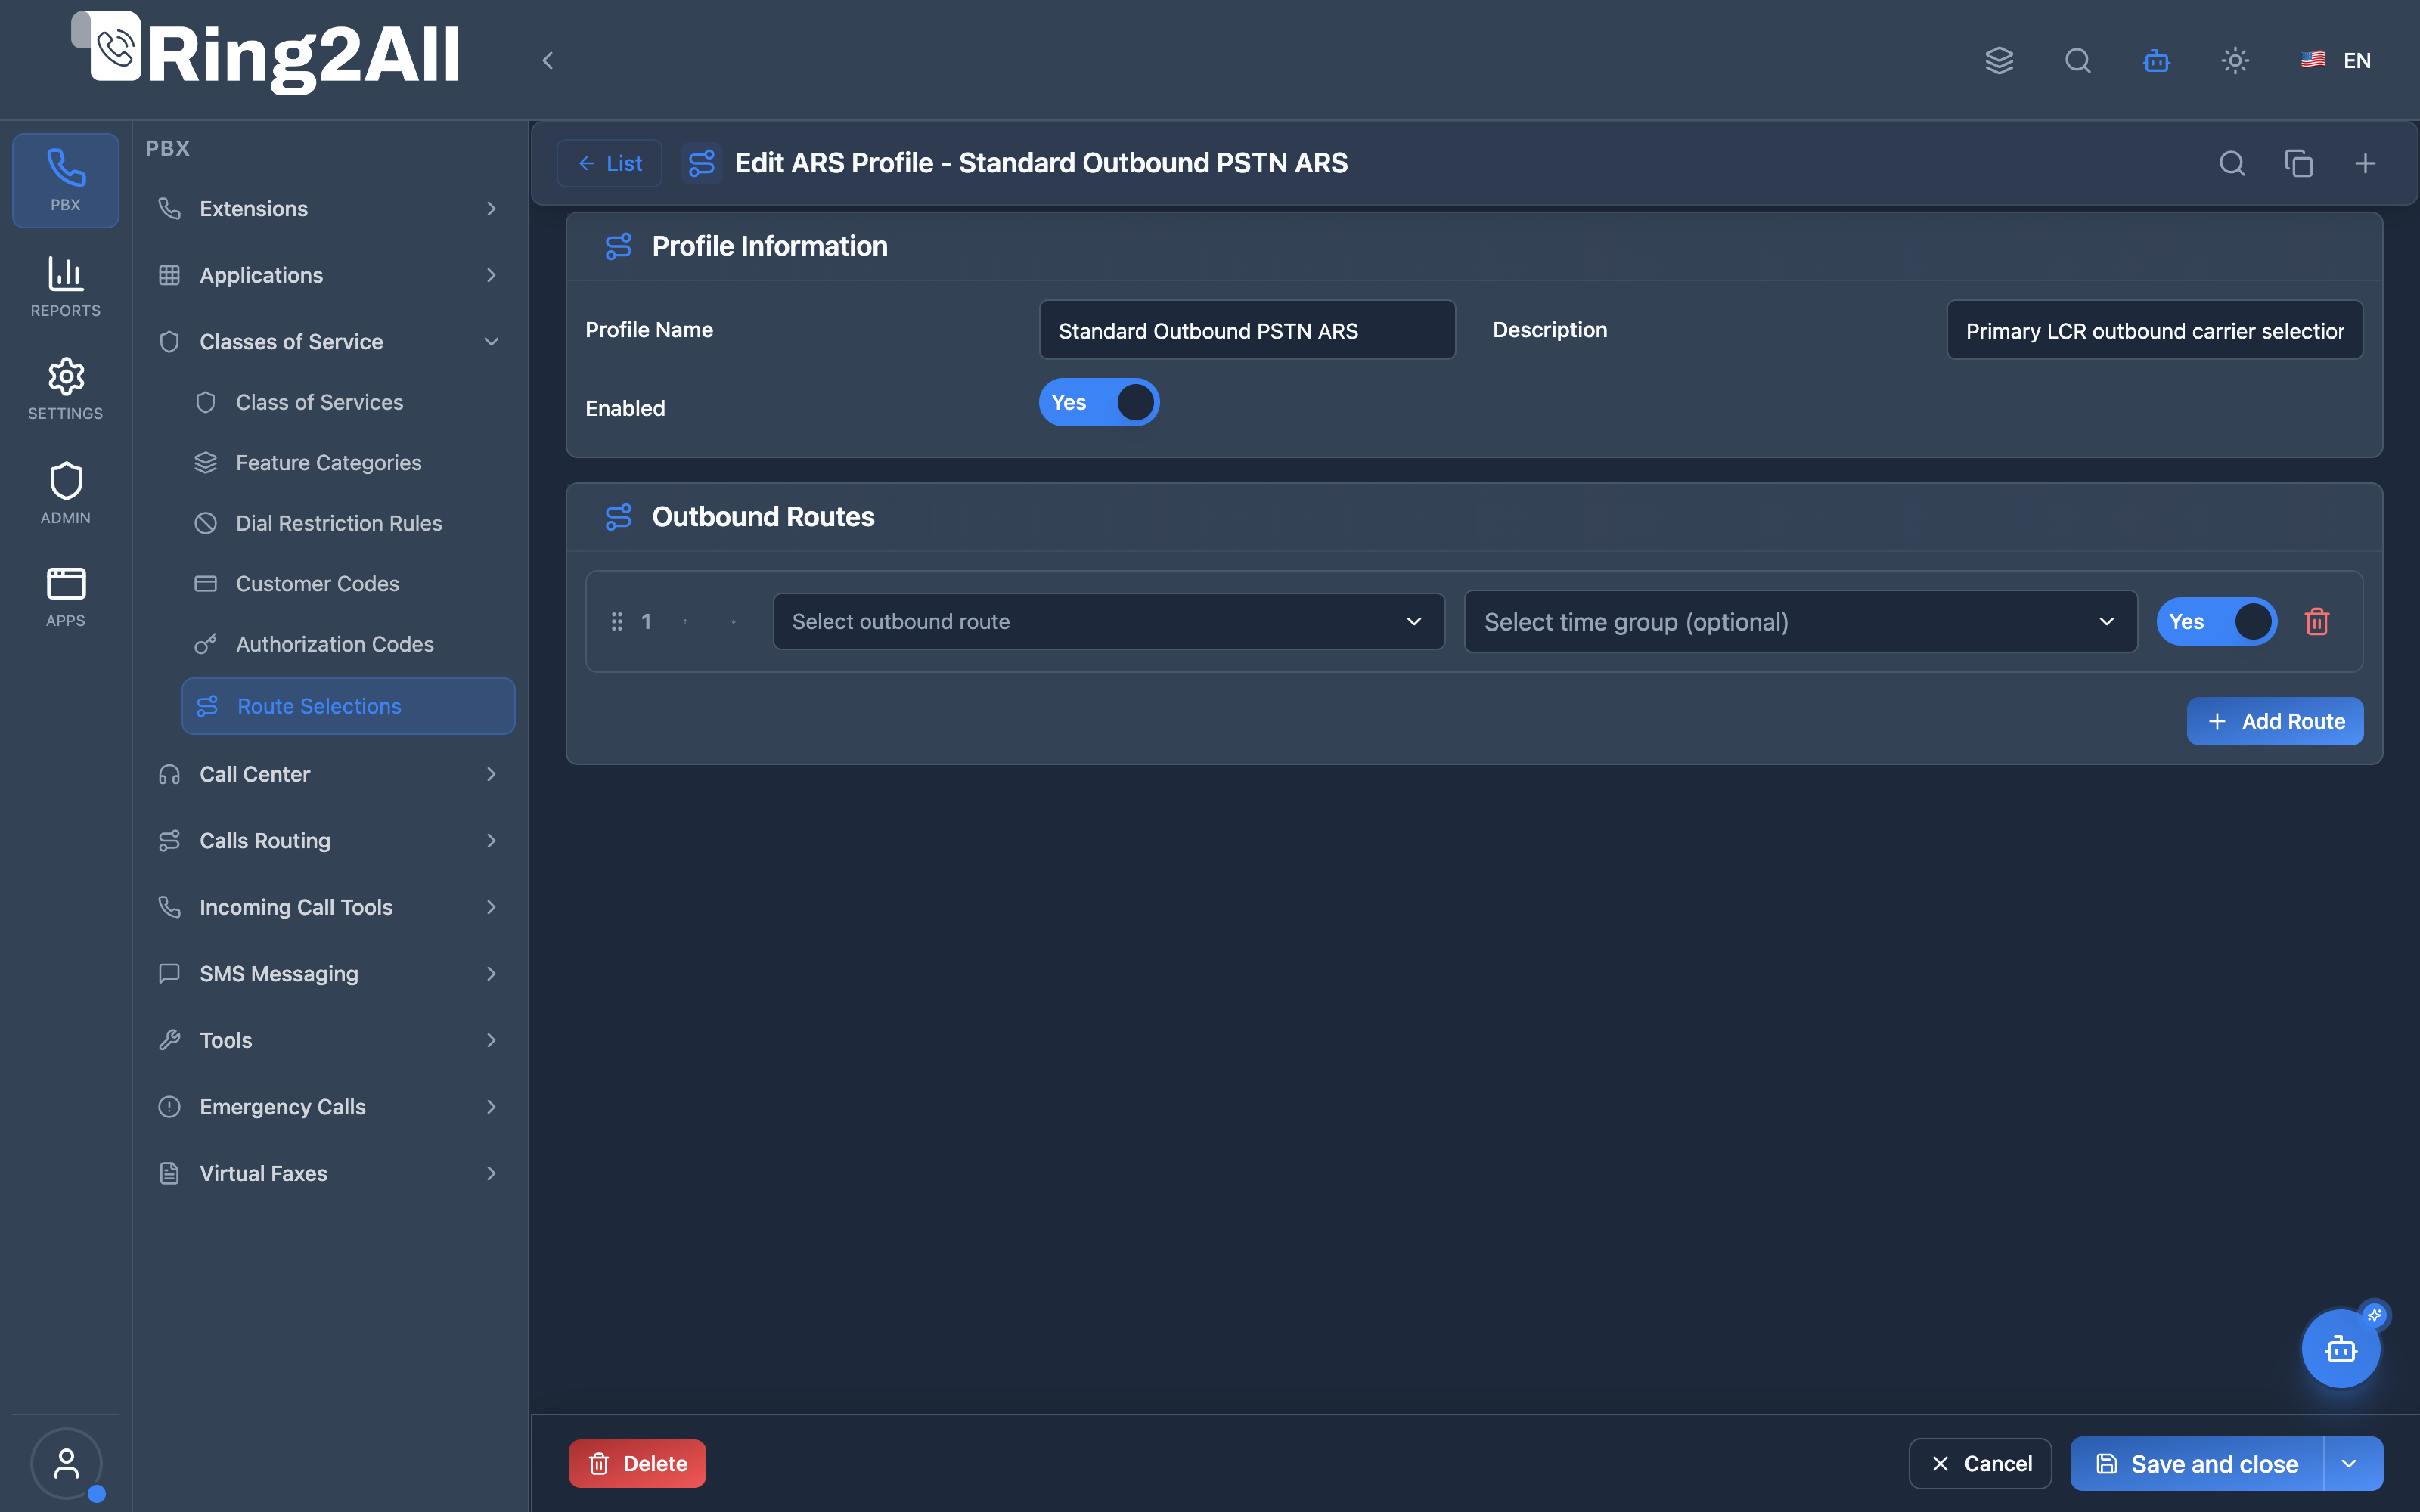Open the PBX section in left rail

point(65,180)
